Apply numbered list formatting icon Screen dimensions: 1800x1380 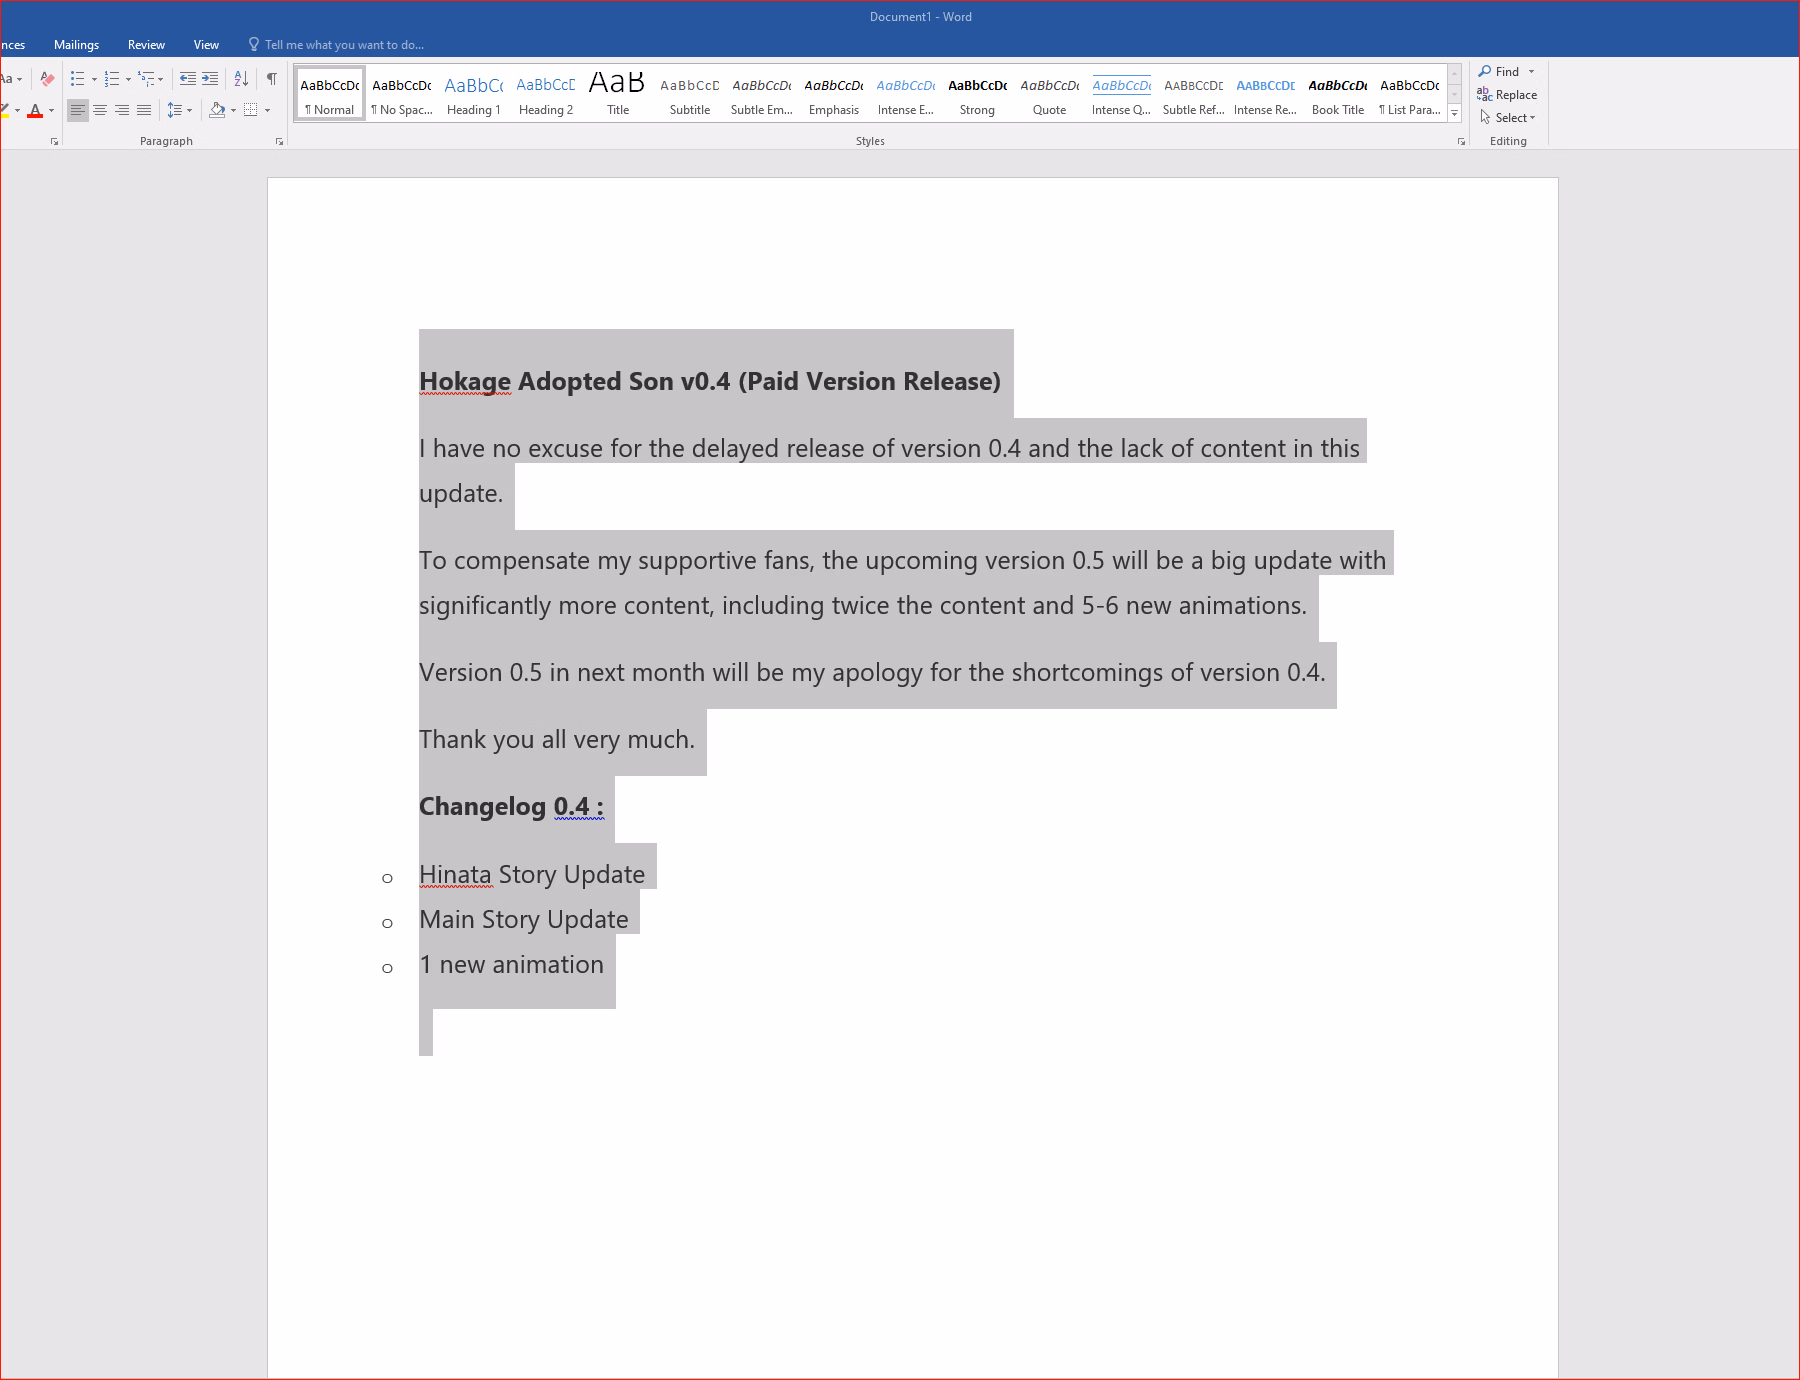(112, 79)
